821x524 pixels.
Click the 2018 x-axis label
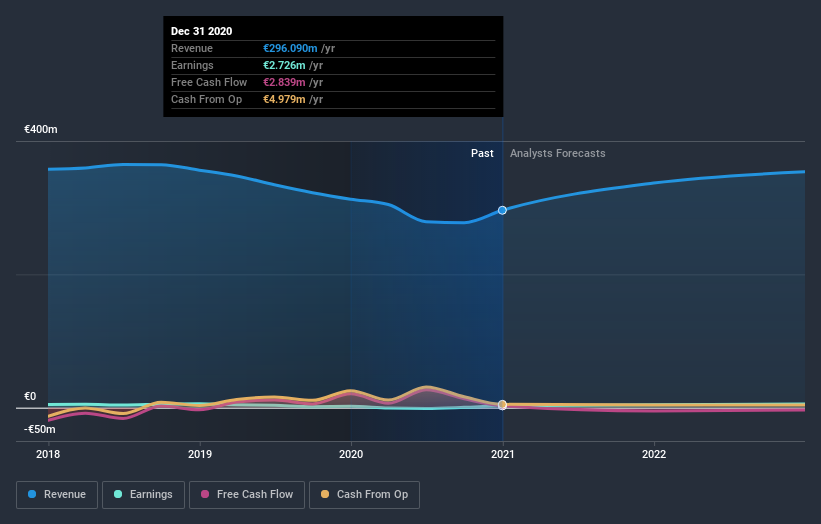(x=48, y=454)
